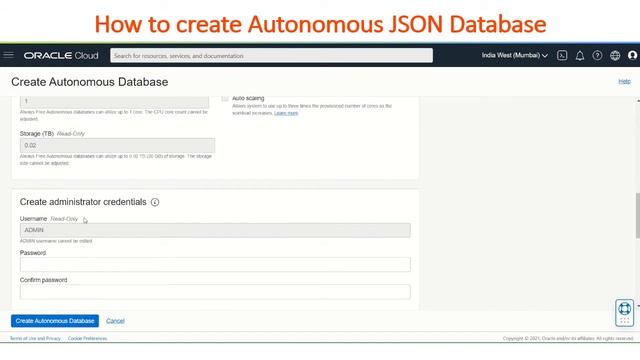
Task: Click the Cancel link
Action: pyautogui.click(x=115, y=321)
